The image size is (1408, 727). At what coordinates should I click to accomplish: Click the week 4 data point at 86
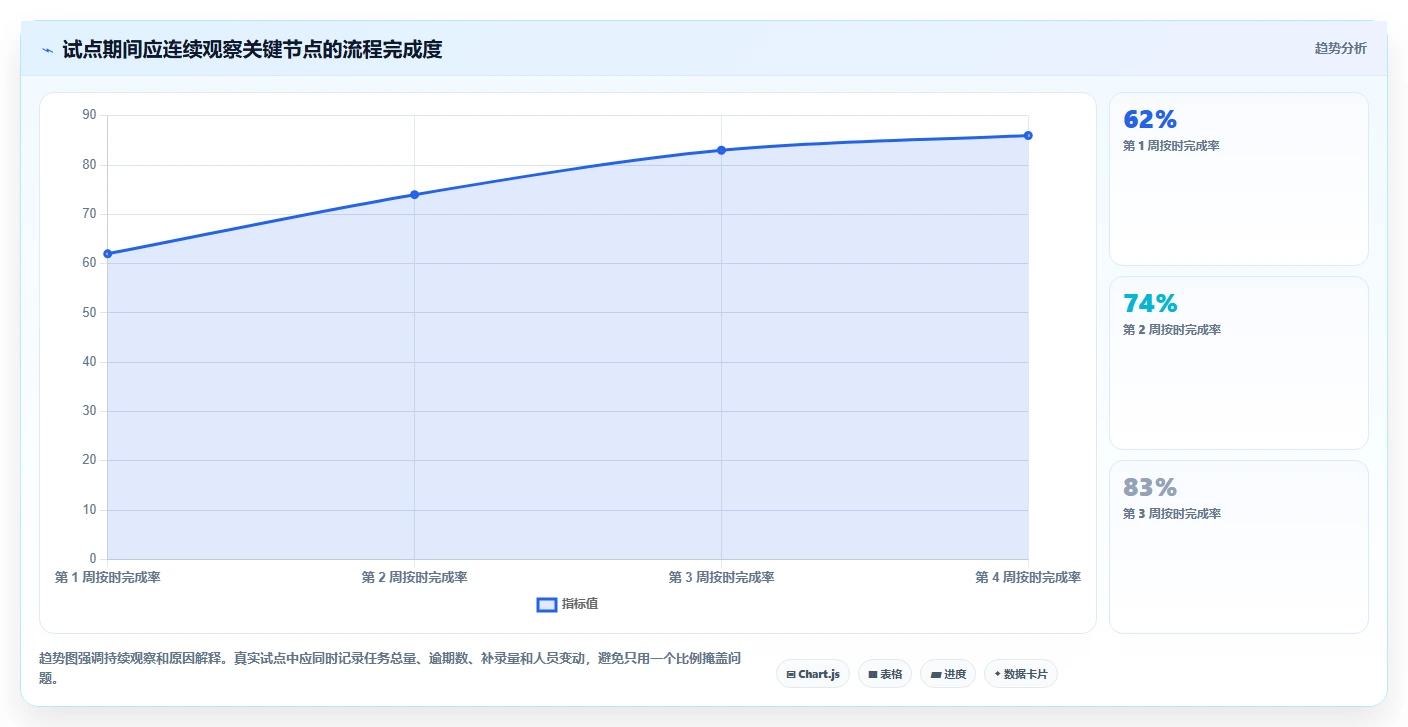tap(1028, 136)
